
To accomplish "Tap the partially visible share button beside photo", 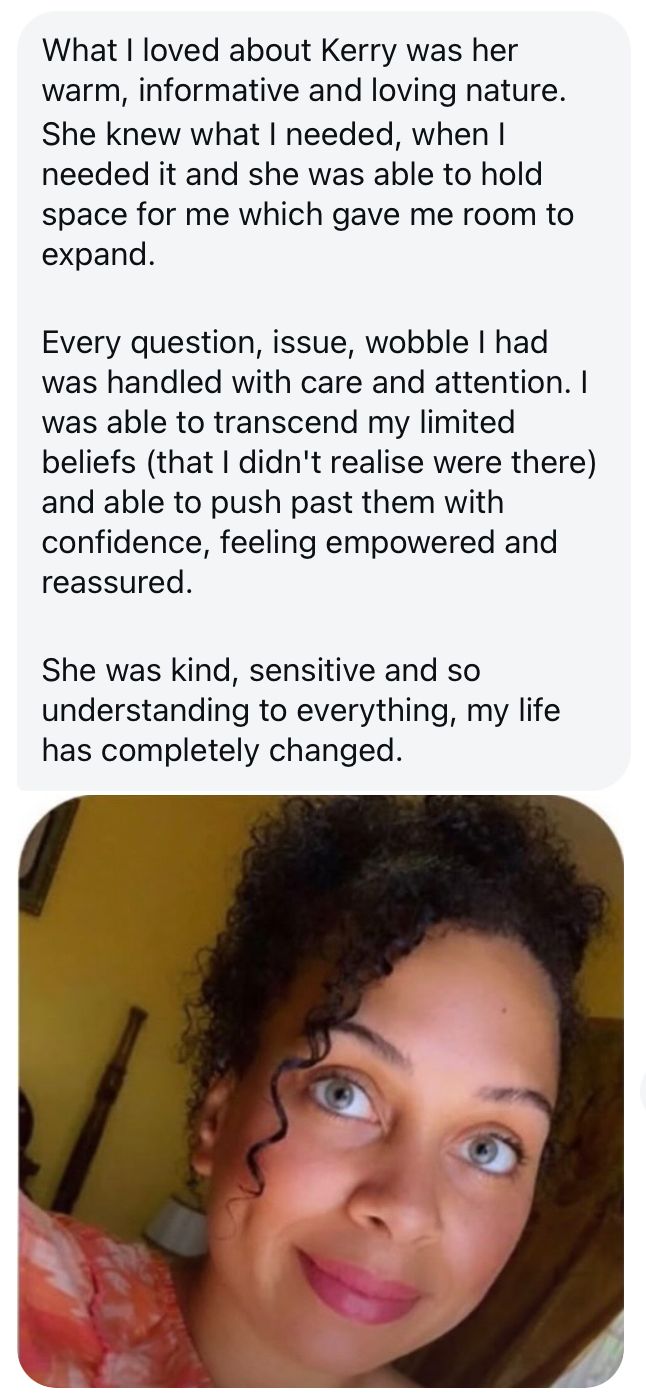I will pos(642,1092).
